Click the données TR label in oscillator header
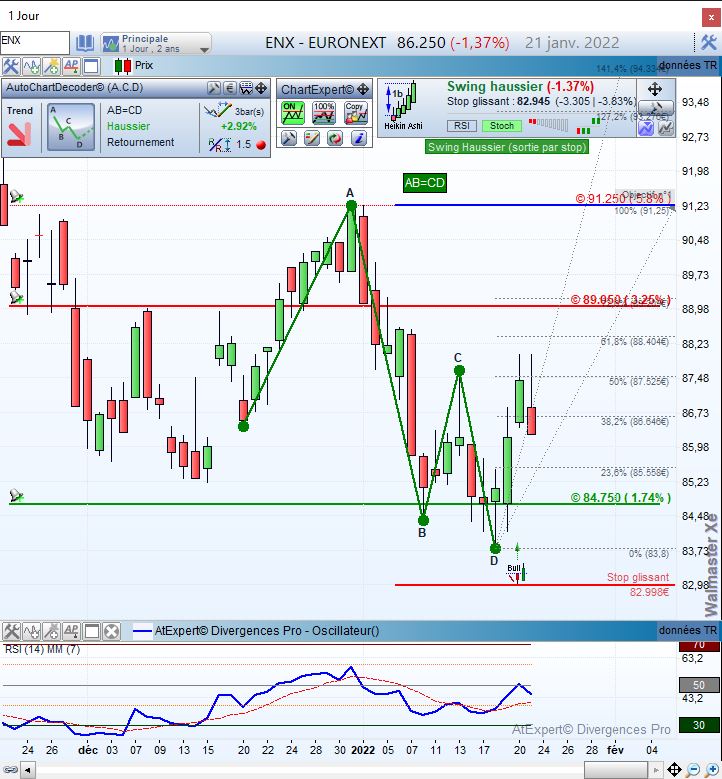Image resolution: width=722 pixels, height=779 pixels. coord(688,630)
